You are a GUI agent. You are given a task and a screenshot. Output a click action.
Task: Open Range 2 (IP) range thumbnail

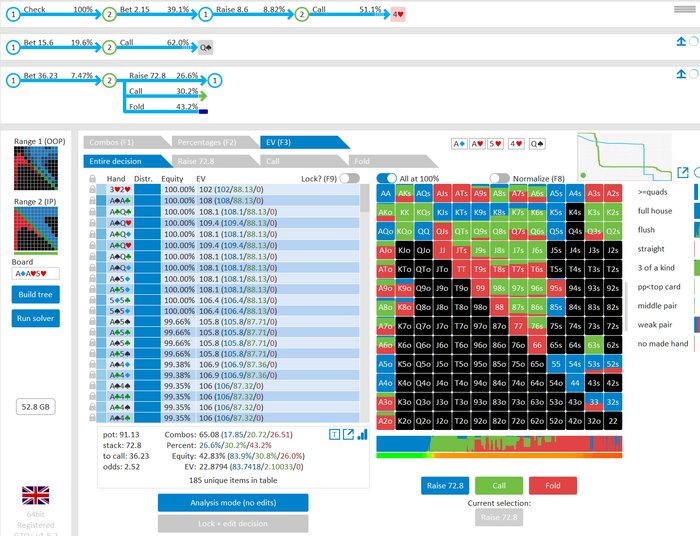click(36, 229)
